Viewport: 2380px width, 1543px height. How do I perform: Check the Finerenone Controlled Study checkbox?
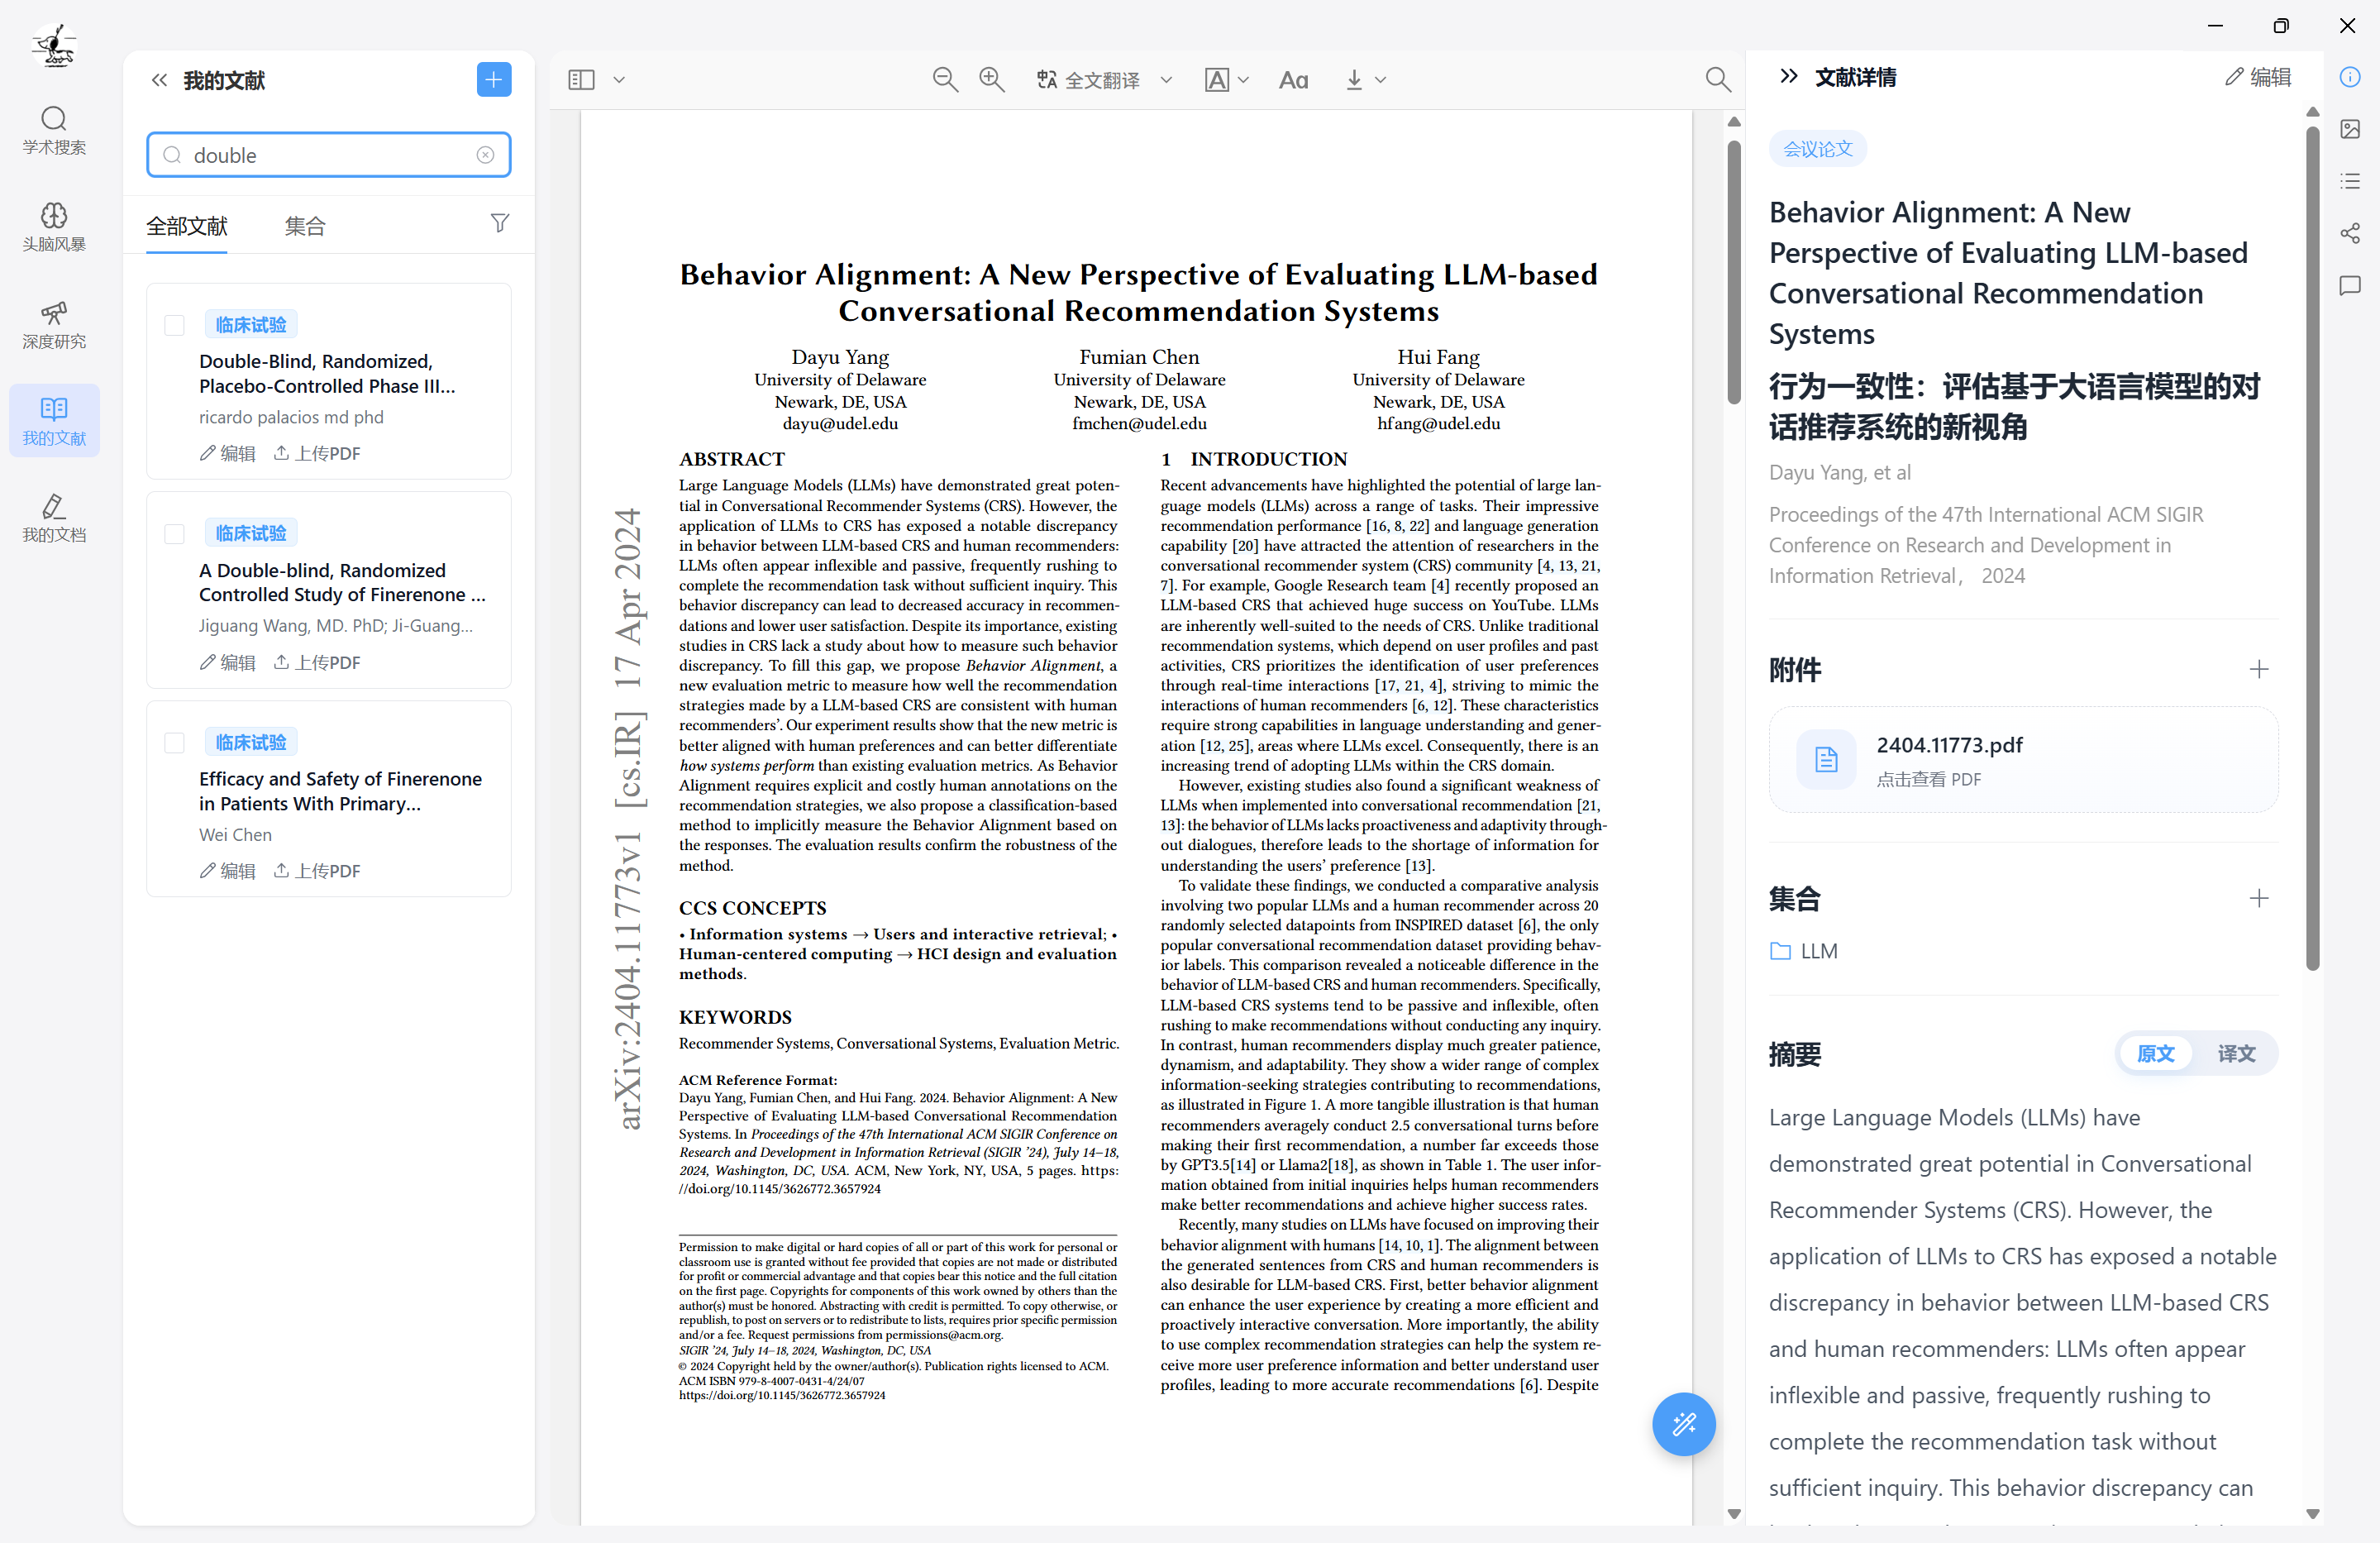[x=174, y=534]
